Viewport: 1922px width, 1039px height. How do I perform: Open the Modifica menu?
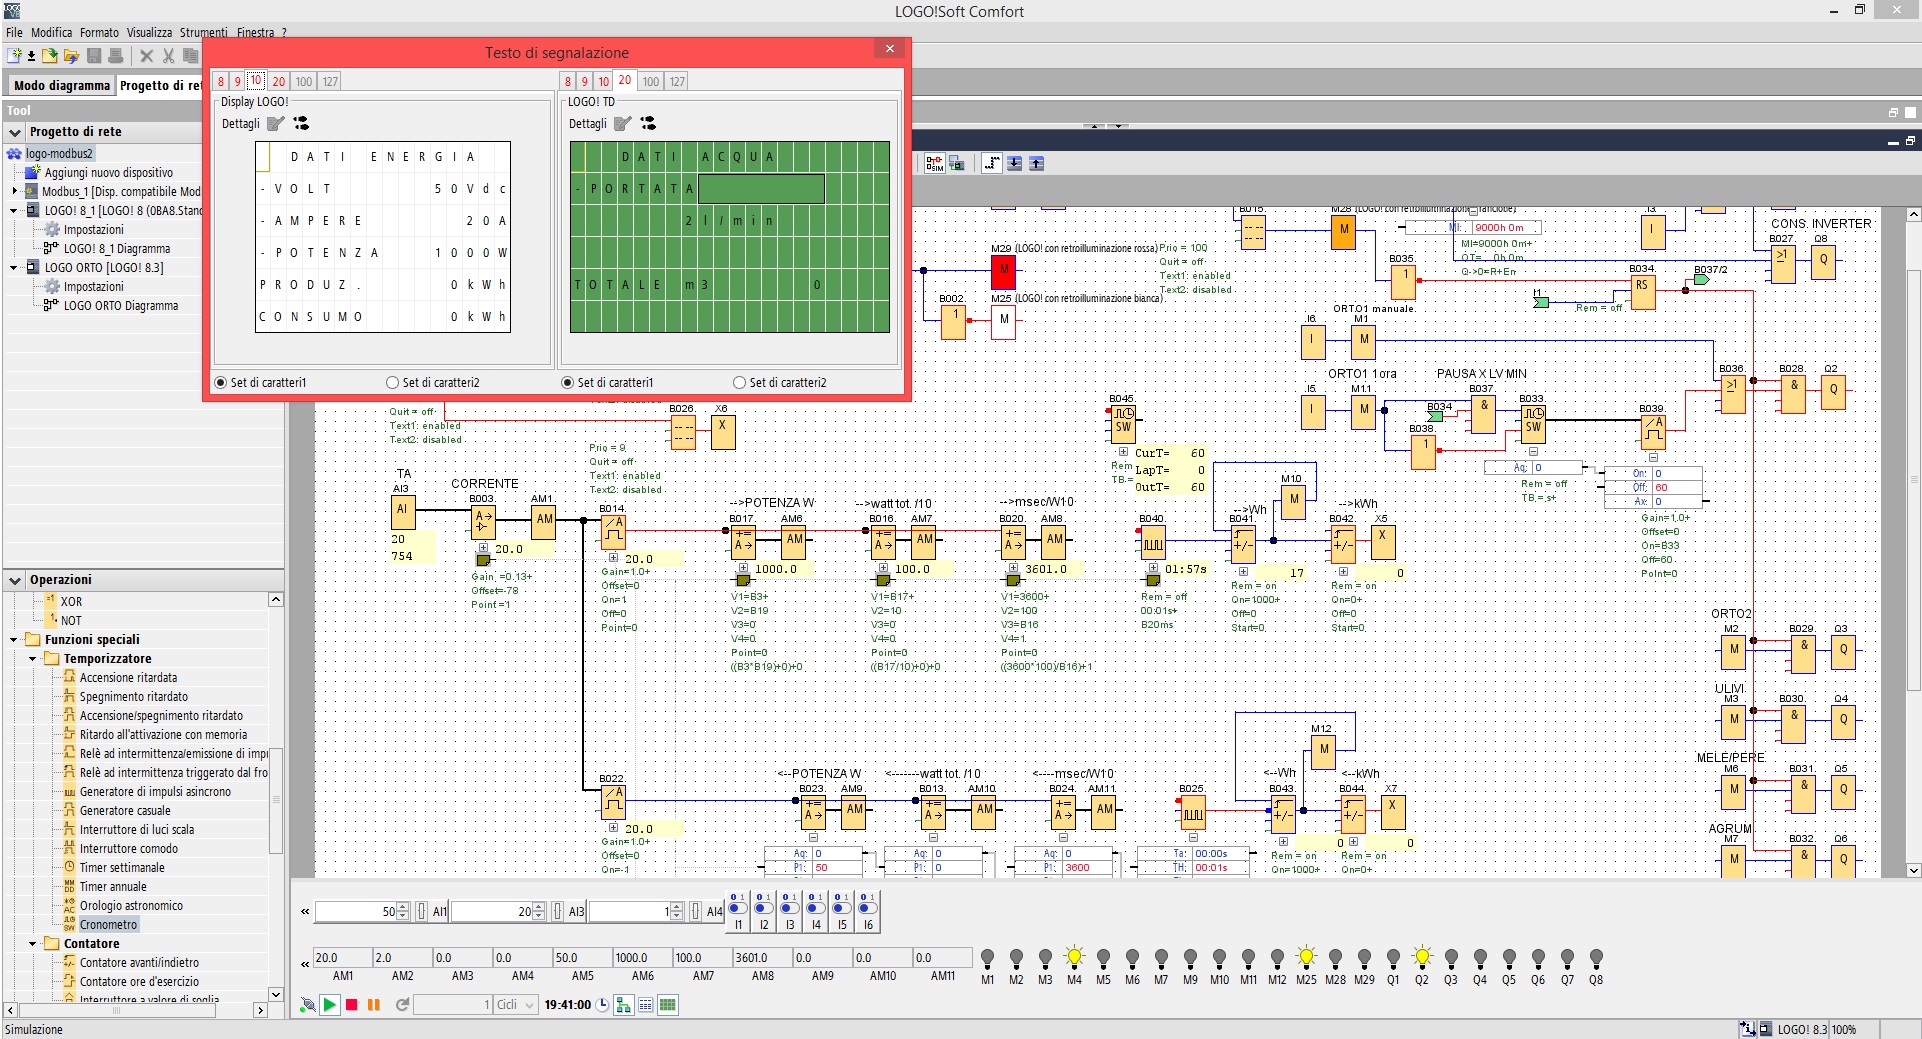51,32
